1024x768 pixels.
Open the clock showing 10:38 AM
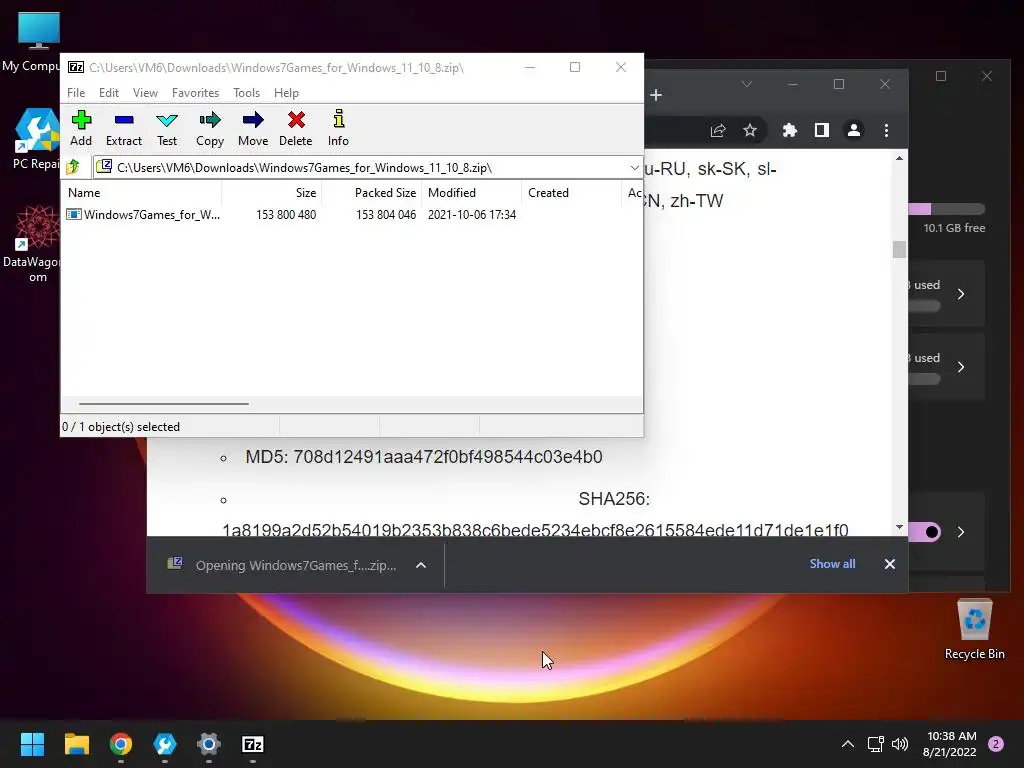point(950,744)
